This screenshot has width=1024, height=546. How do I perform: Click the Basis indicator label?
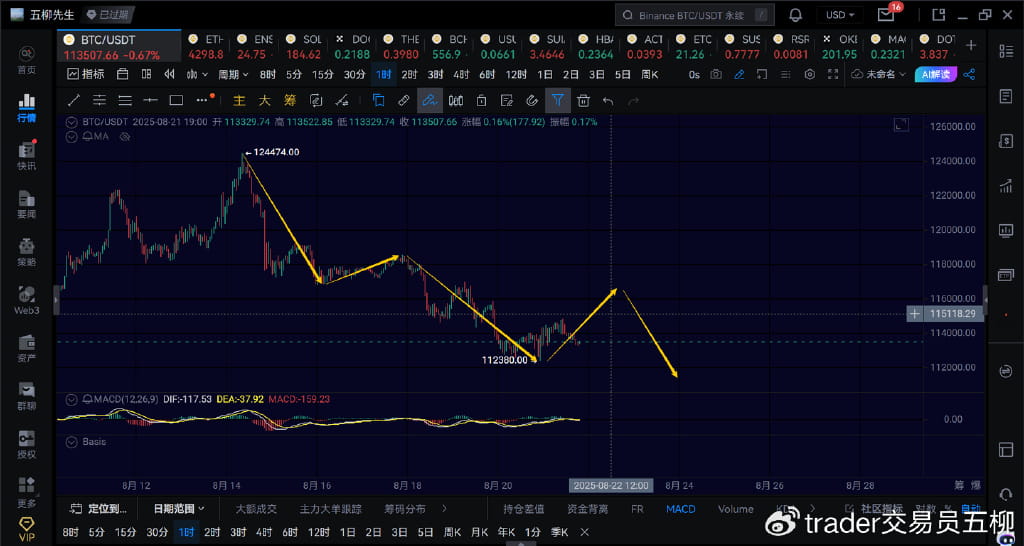[94, 442]
